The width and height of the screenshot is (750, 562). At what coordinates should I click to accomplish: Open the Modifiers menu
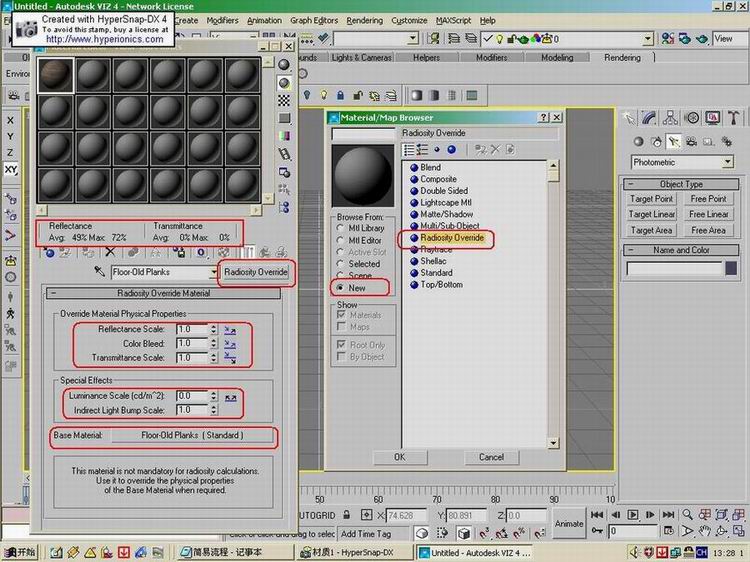tap(222, 21)
